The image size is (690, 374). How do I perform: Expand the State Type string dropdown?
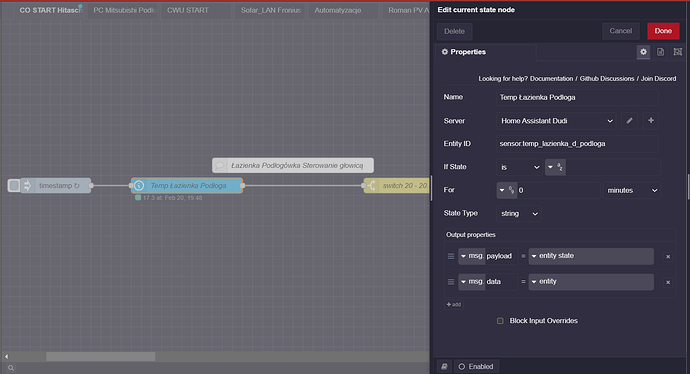coord(519,213)
